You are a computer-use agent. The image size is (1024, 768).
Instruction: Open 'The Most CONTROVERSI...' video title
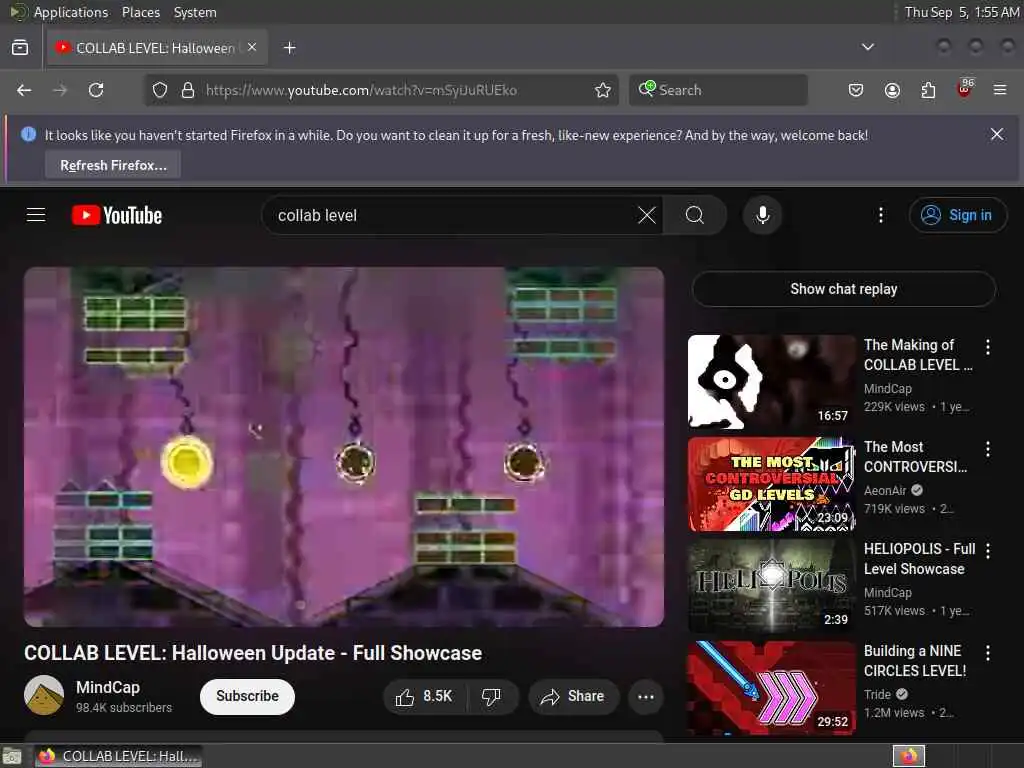click(916, 456)
